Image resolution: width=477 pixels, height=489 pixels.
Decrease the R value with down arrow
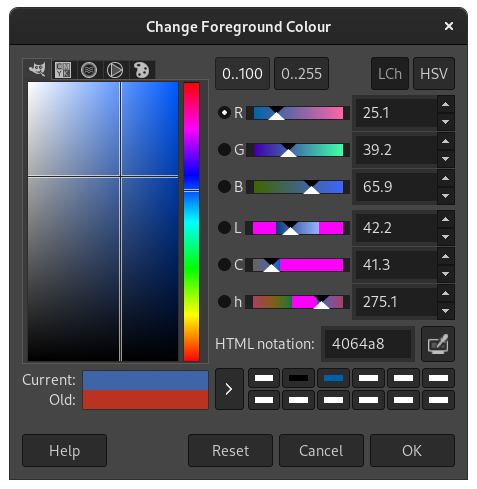coord(446,122)
